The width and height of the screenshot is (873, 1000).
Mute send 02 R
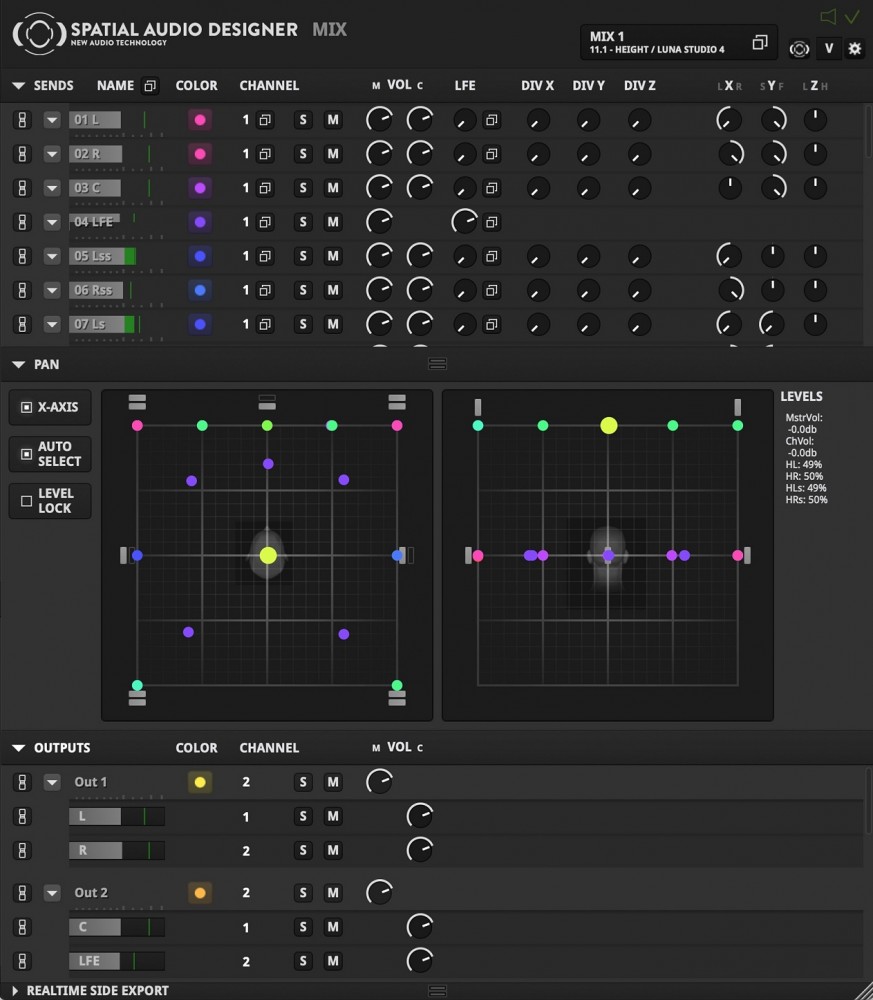333,154
